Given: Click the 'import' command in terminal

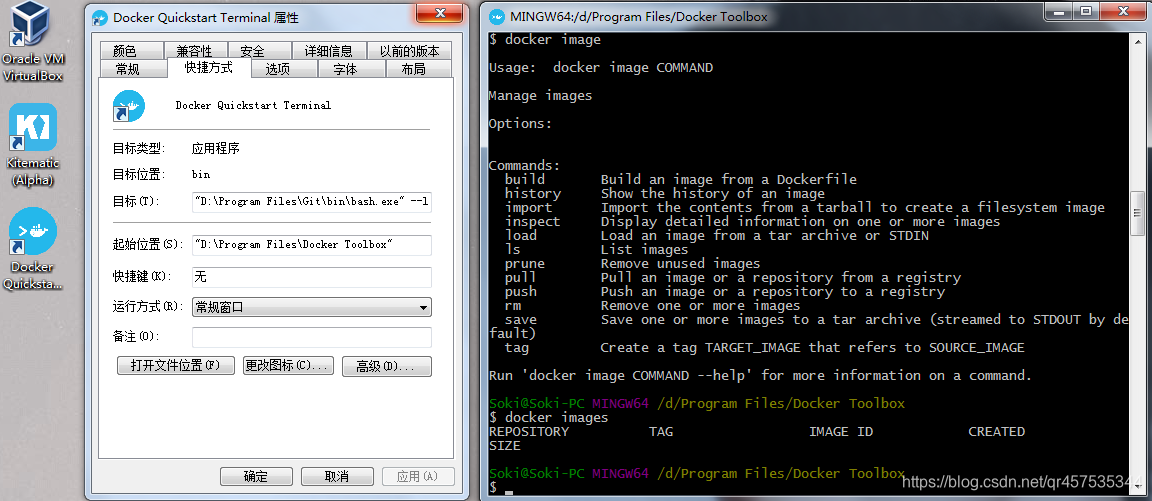Looking at the screenshot, I should (528, 207).
